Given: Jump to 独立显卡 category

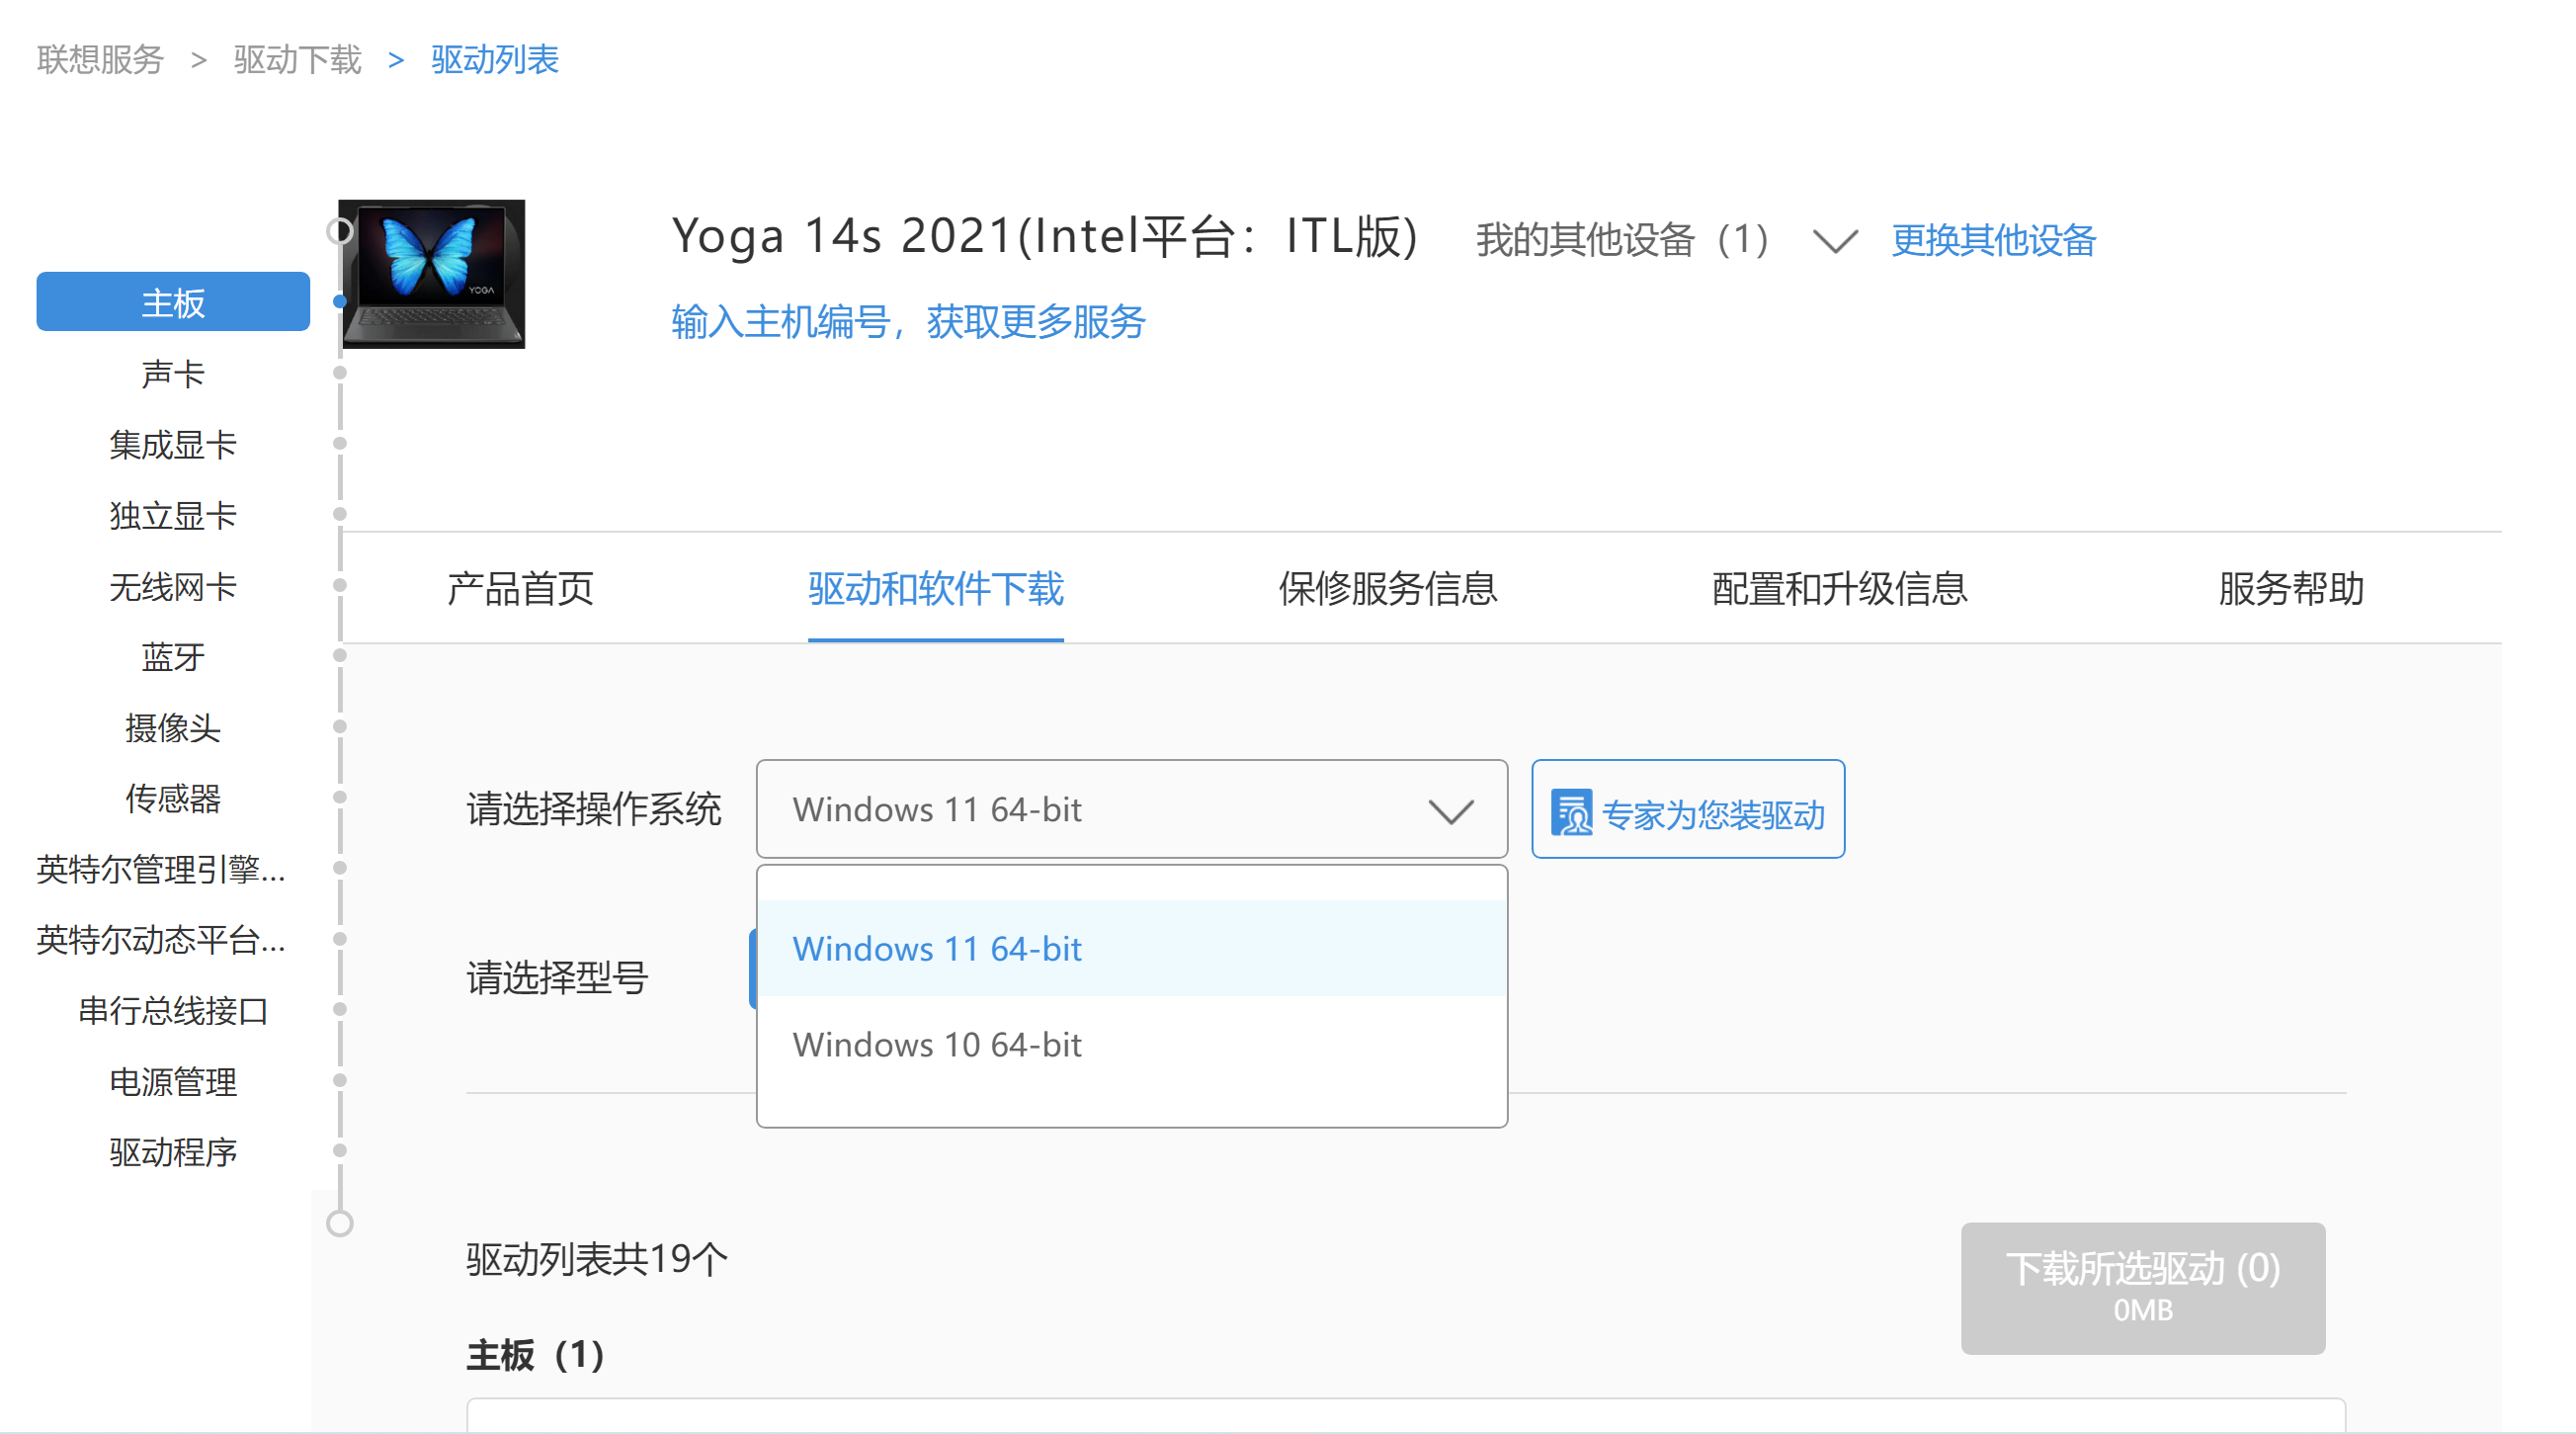Looking at the screenshot, I should (x=173, y=515).
